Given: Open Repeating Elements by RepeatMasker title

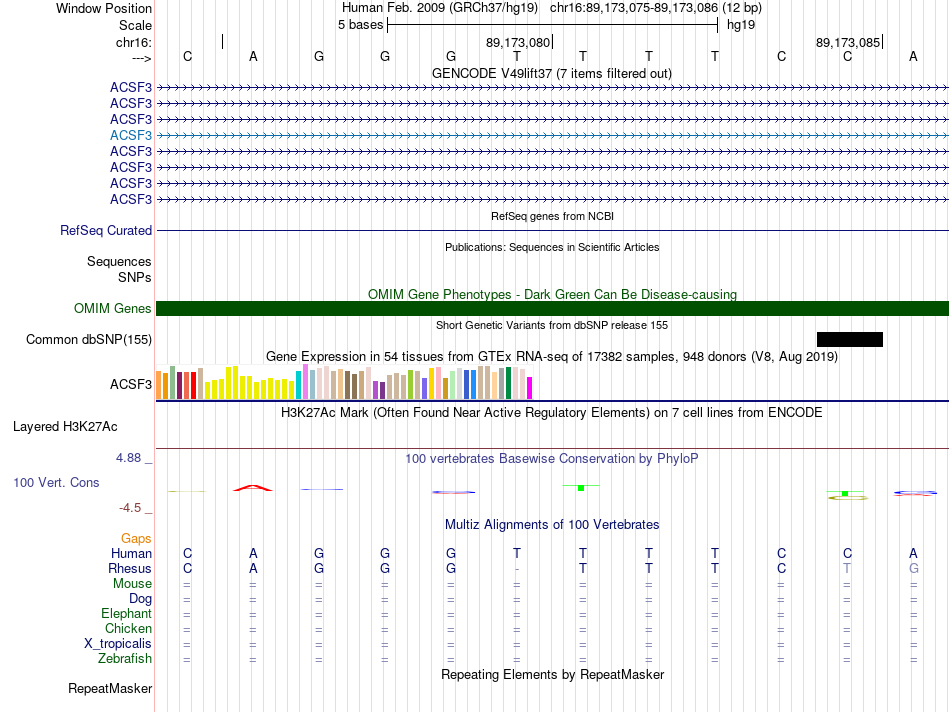Looking at the screenshot, I should tap(552, 674).
